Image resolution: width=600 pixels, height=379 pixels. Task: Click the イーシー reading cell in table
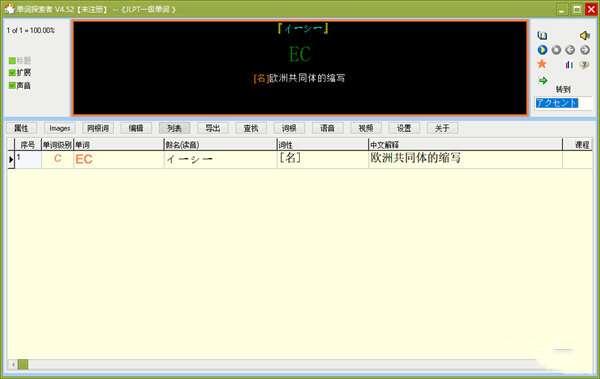coord(220,159)
